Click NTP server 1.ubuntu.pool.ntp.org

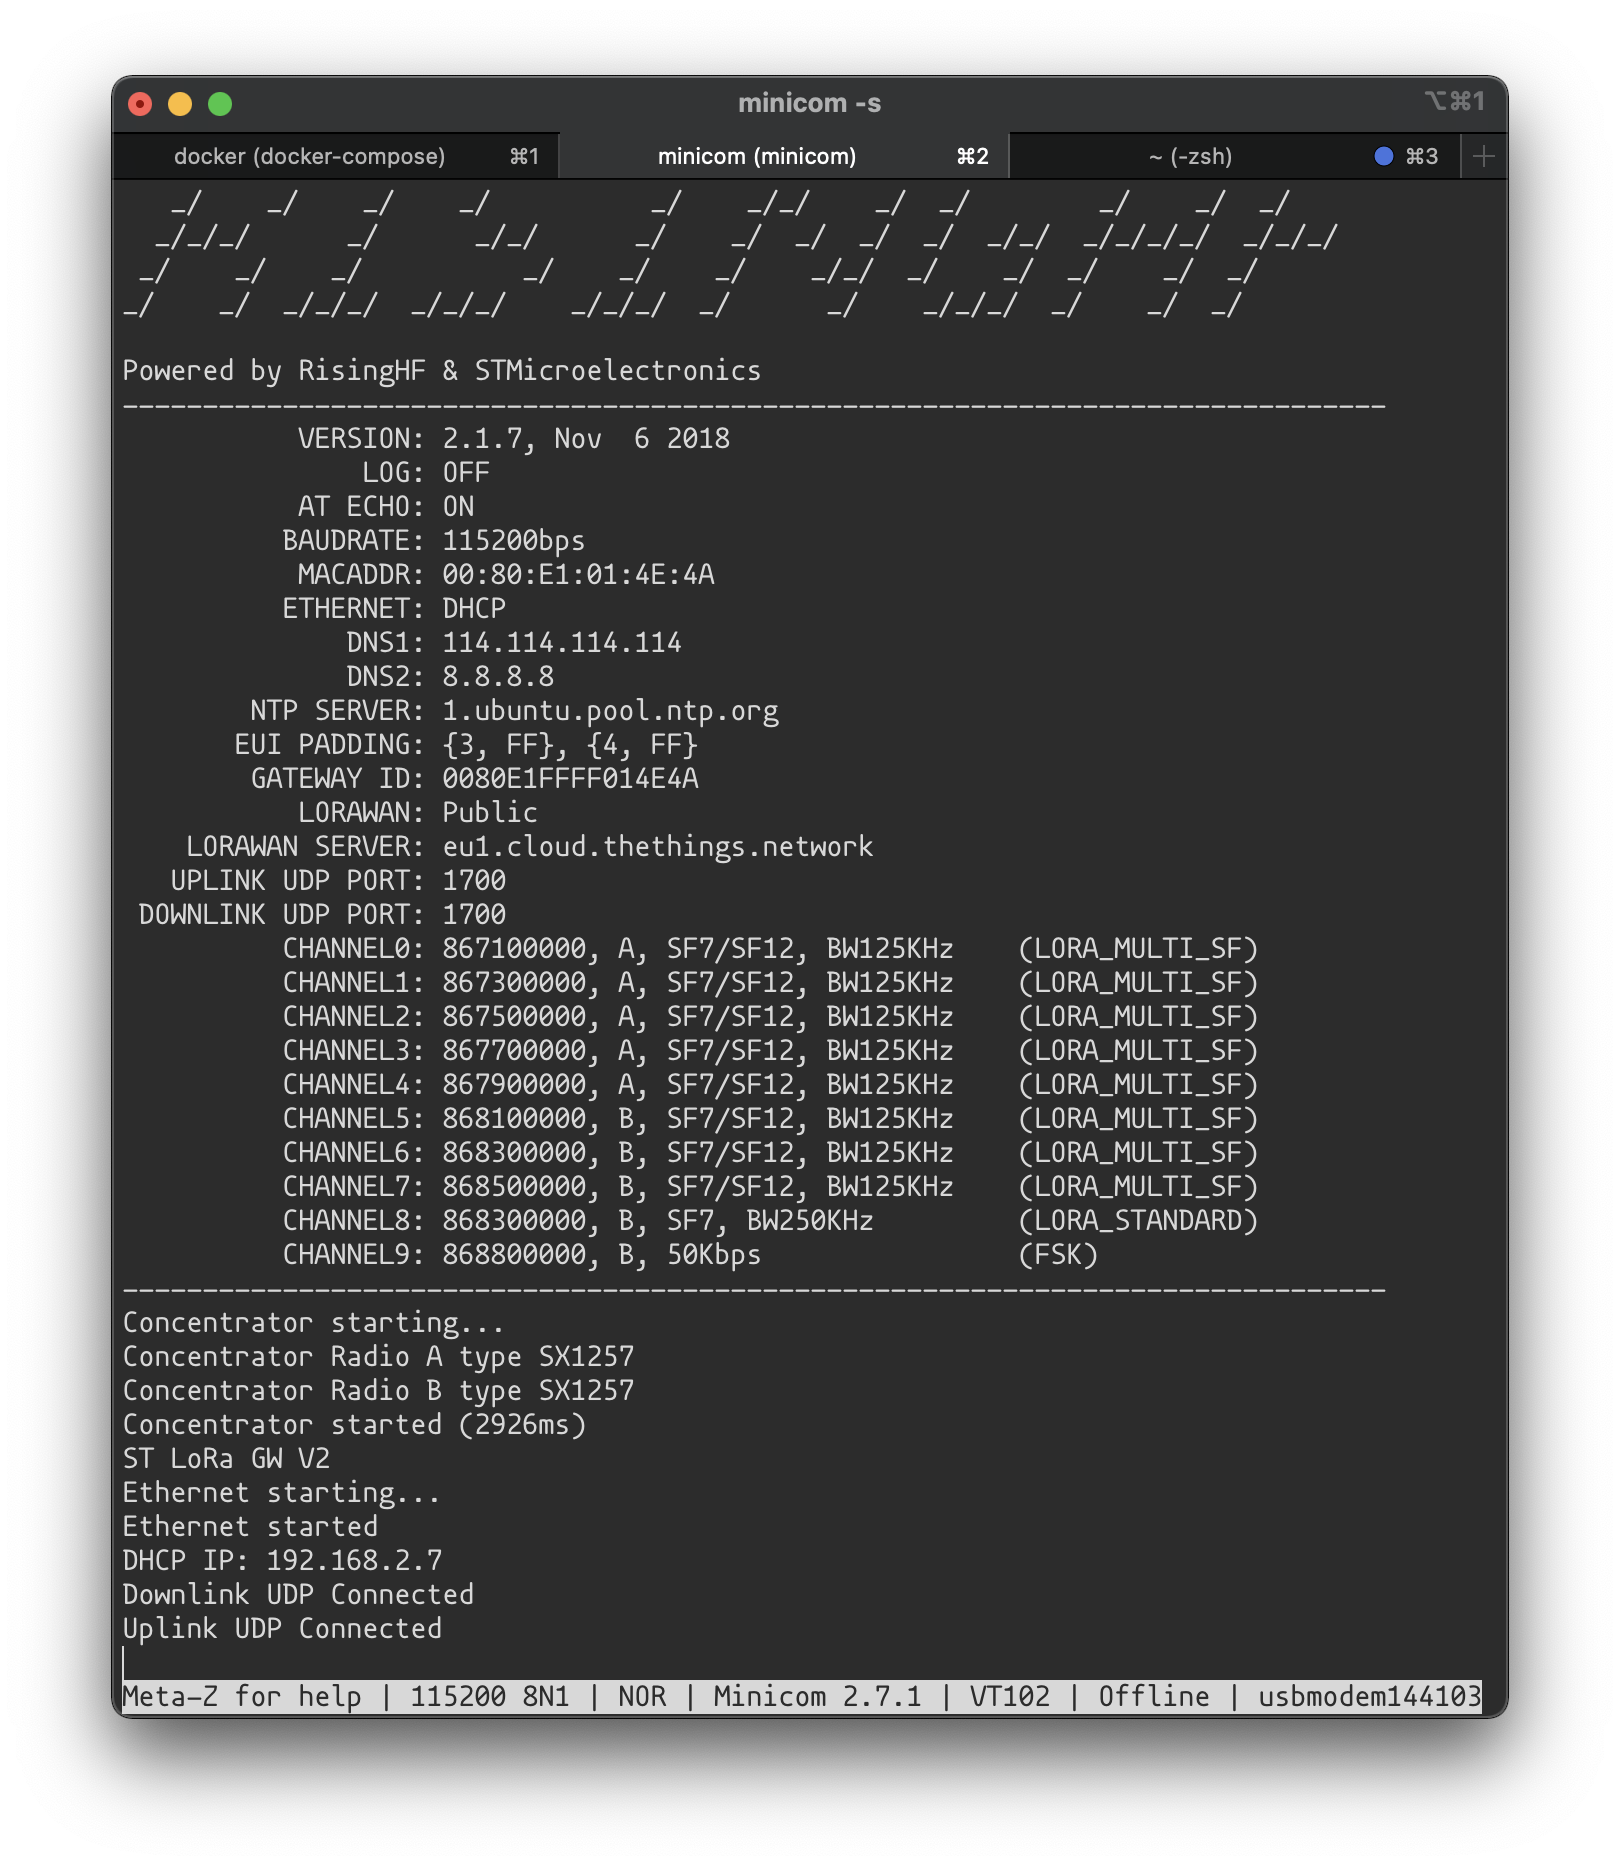[x=610, y=711]
